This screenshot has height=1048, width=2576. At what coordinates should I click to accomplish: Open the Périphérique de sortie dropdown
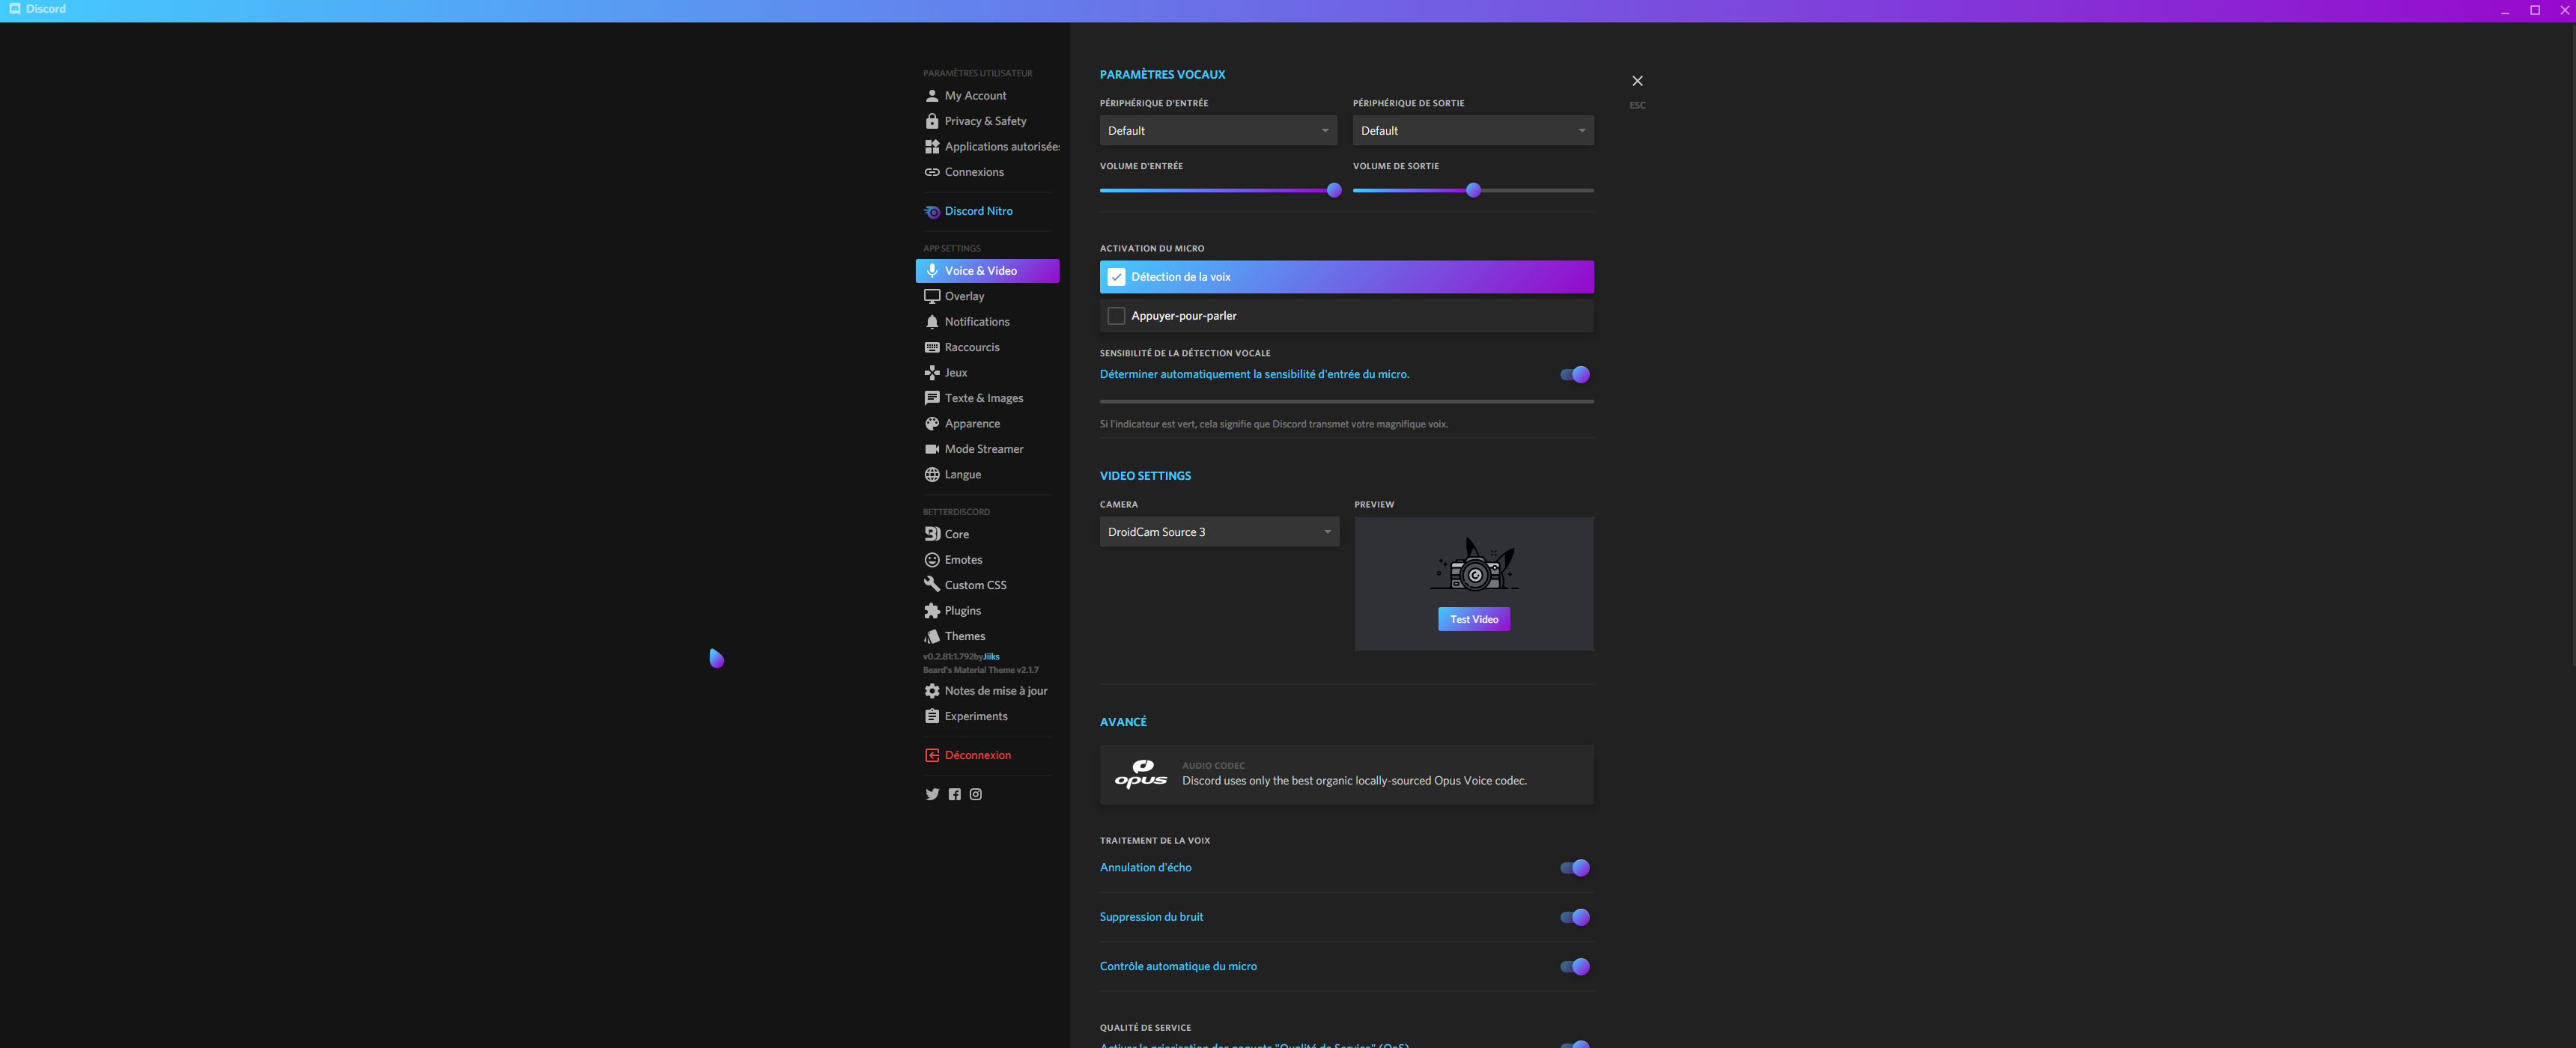click(1472, 131)
